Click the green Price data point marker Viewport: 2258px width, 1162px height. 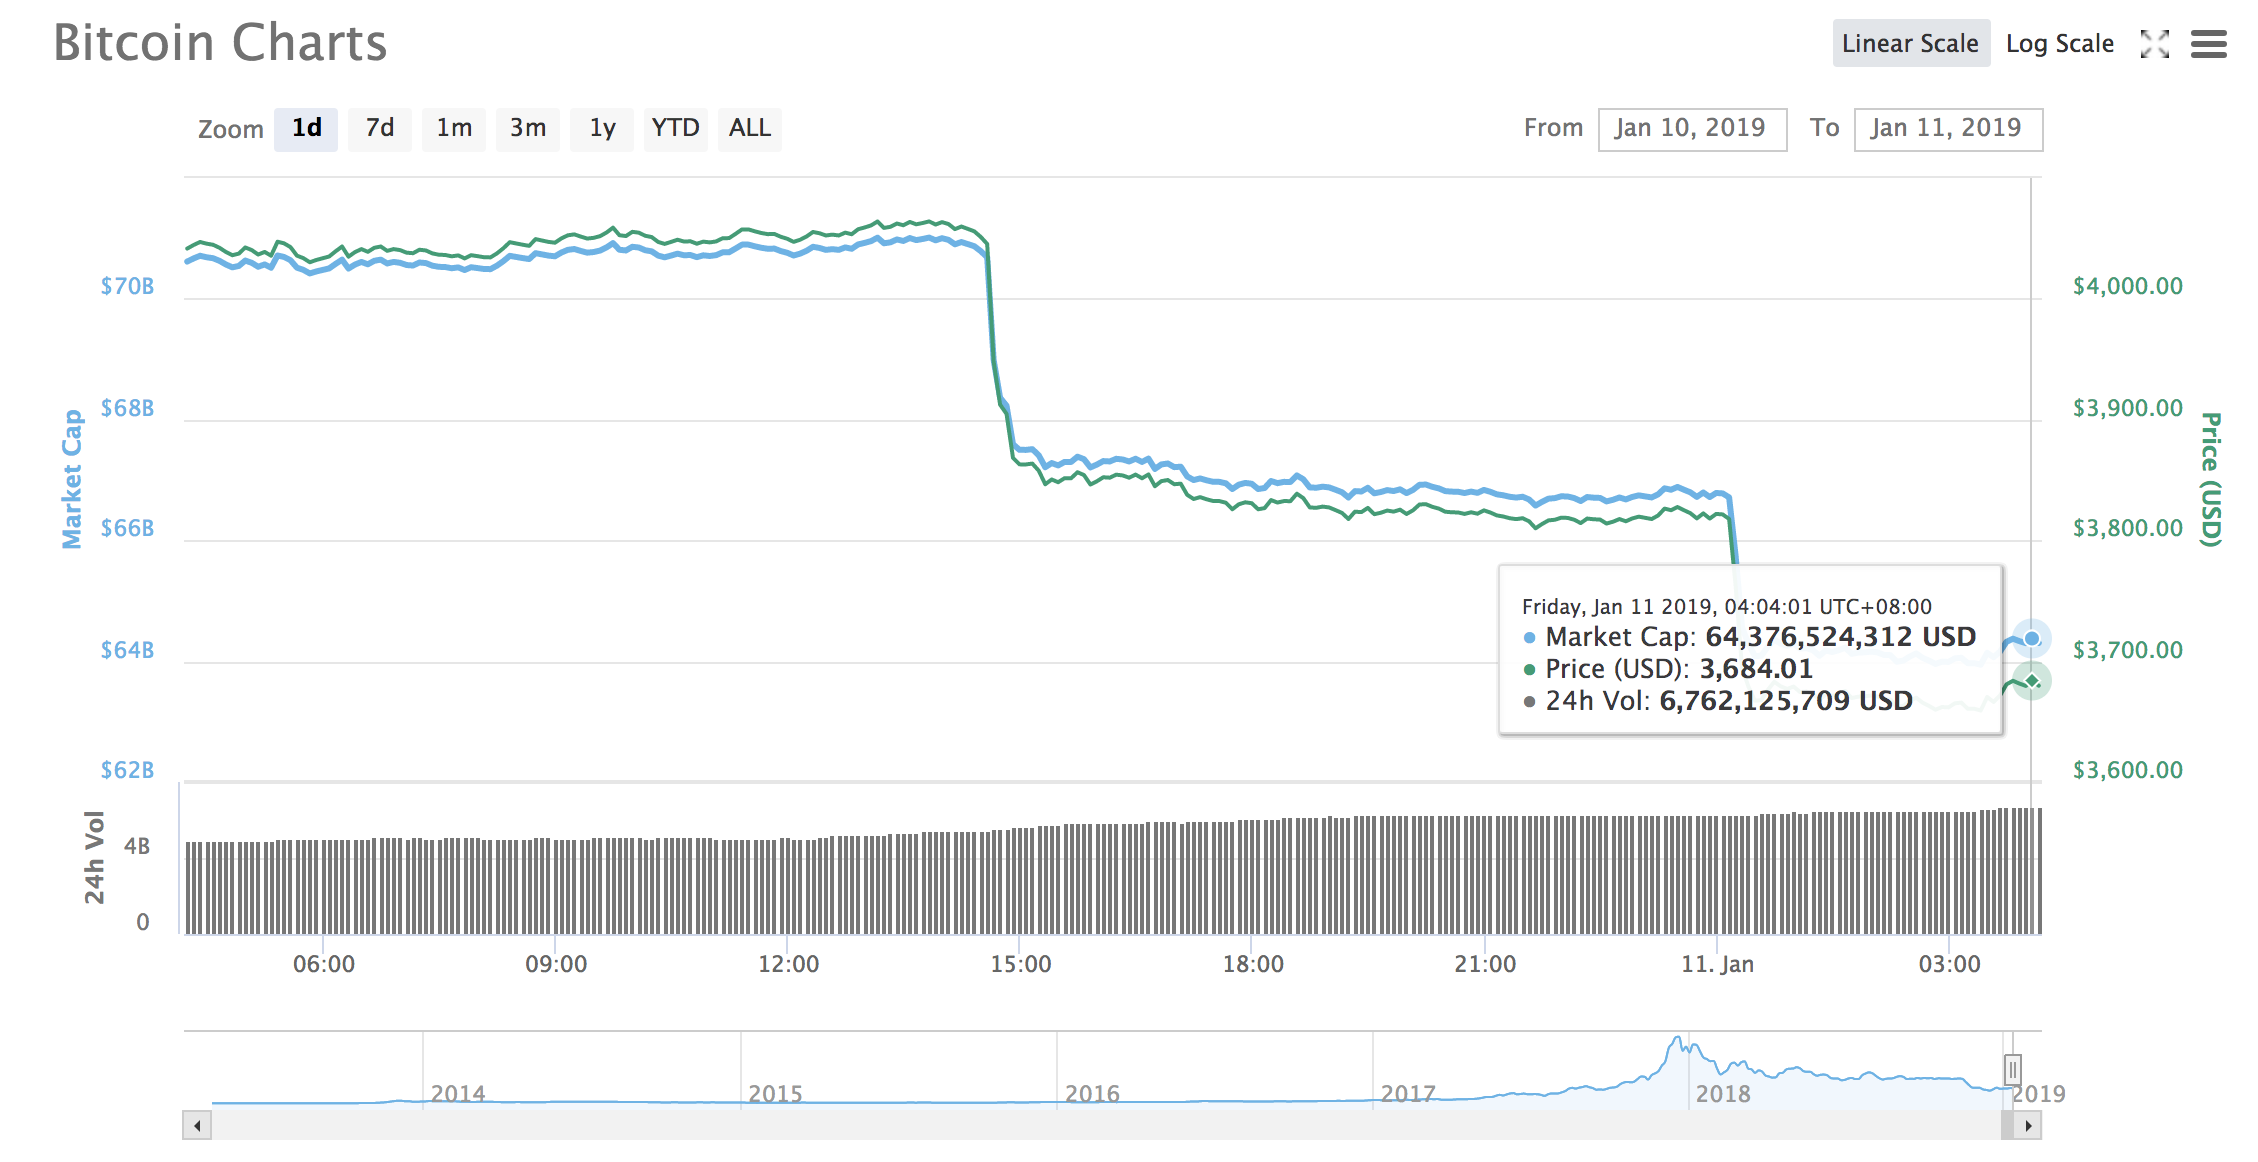click(2032, 681)
